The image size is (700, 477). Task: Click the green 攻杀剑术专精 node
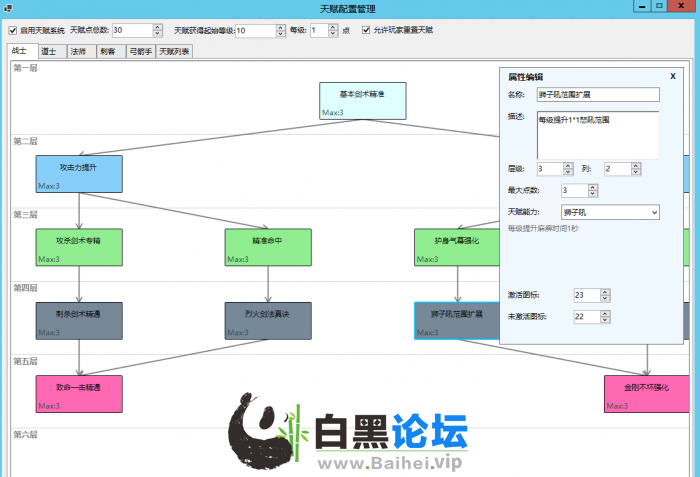(78, 247)
